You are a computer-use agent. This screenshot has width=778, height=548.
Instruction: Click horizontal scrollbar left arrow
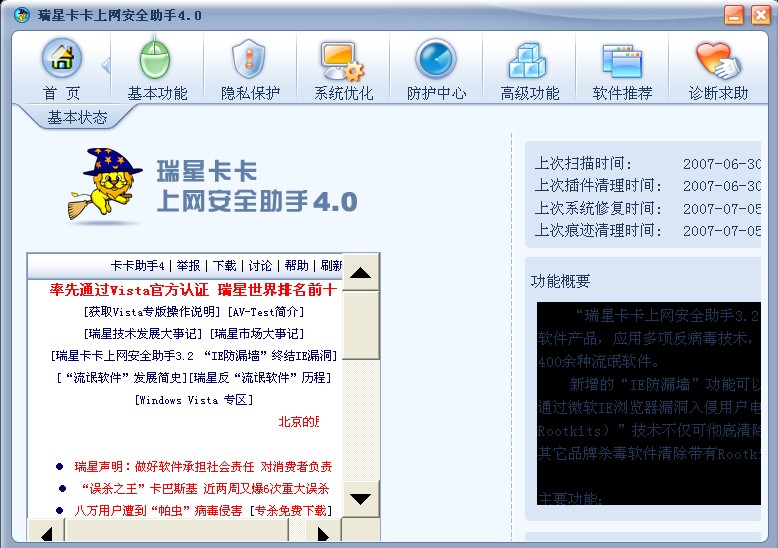(x=46, y=532)
